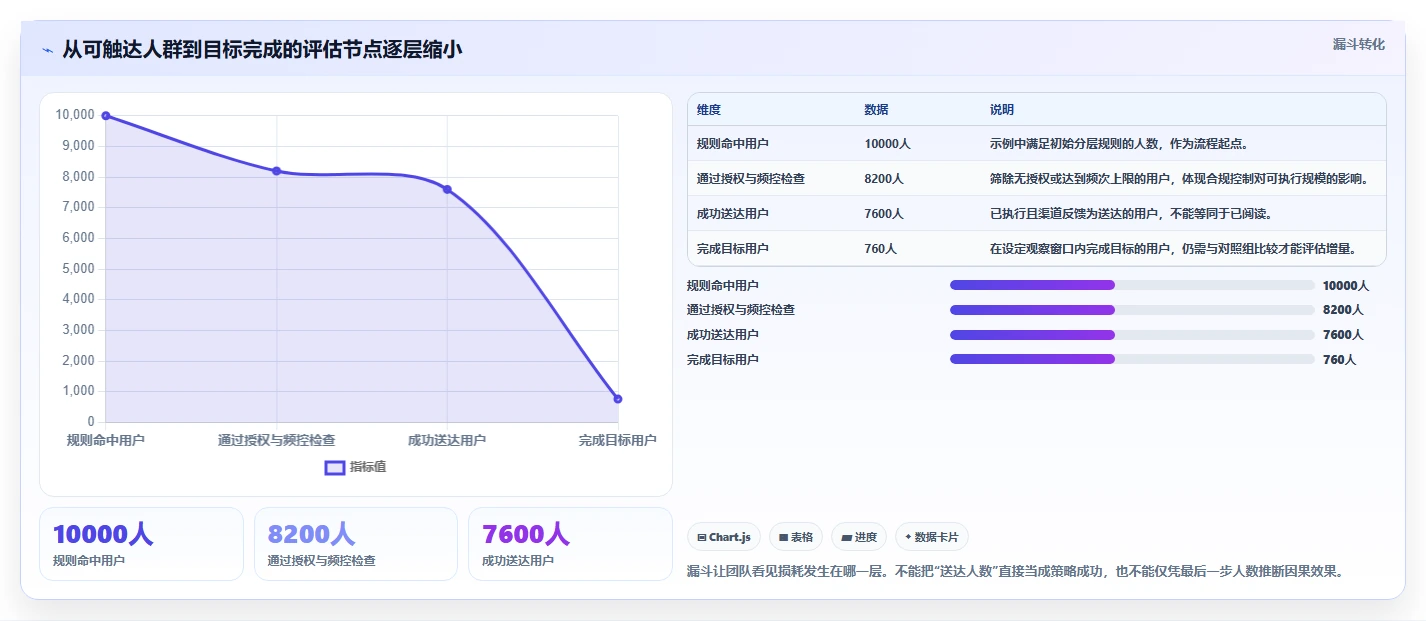The height and width of the screenshot is (621, 1426).
Task: Click the 规则命中用户 x-axis label
Action: pos(106,440)
